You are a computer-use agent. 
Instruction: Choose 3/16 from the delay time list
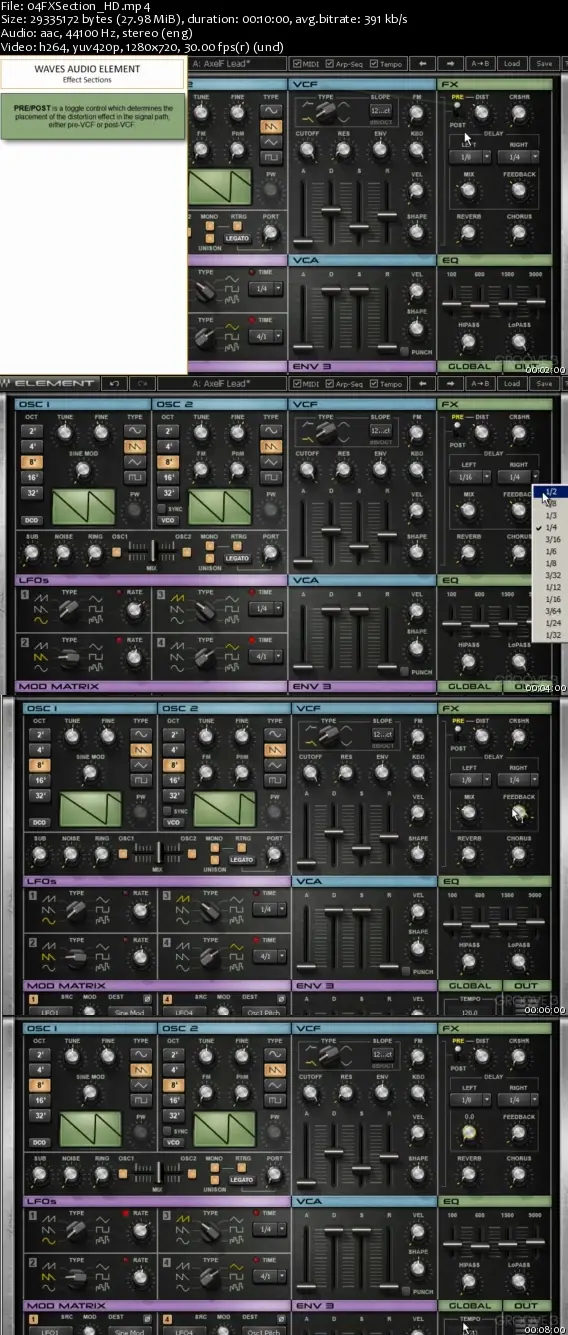click(550, 539)
